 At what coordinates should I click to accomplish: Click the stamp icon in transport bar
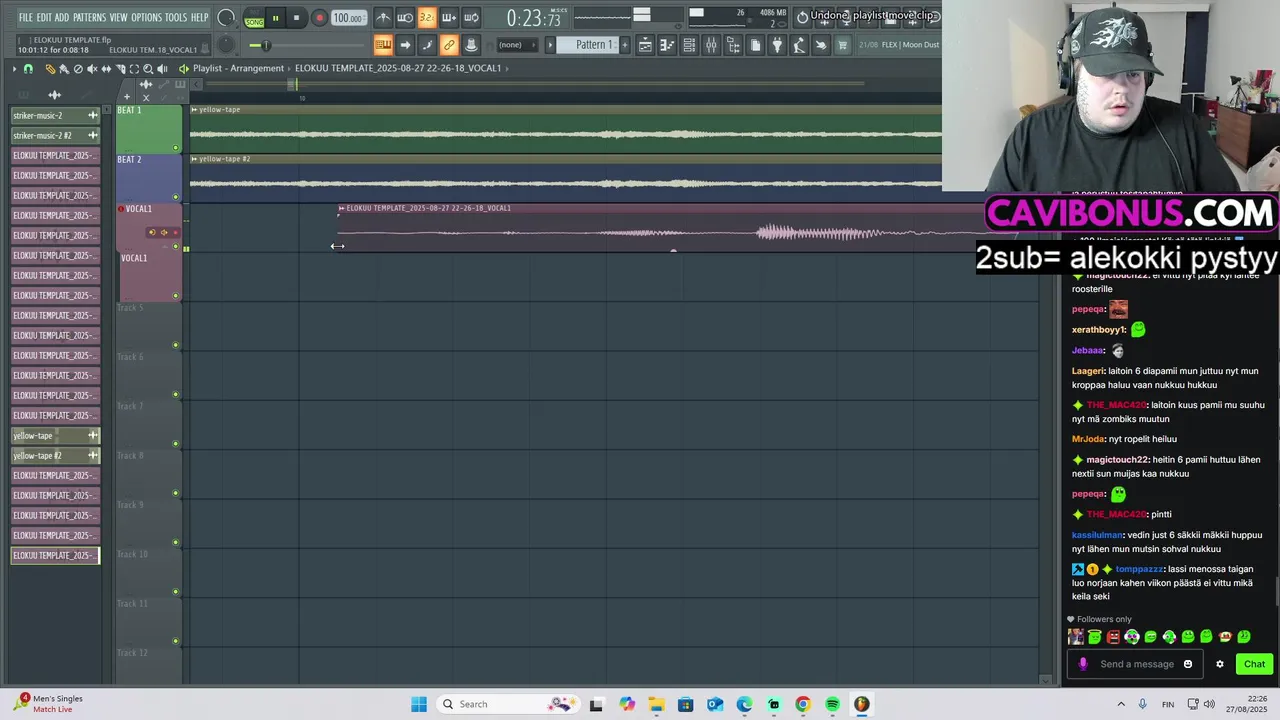point(471,45)
